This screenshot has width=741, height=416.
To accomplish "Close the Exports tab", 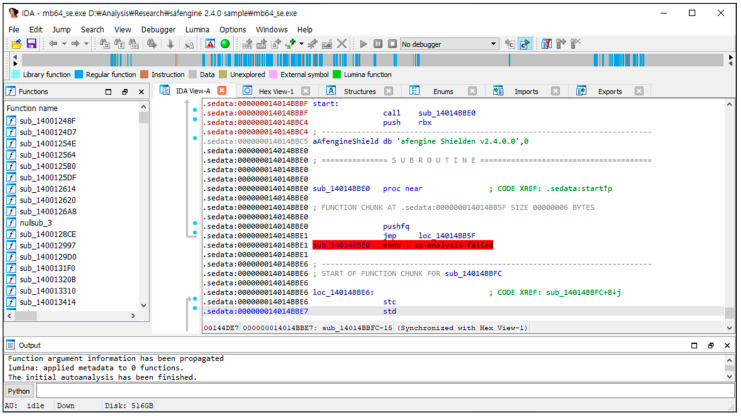I will pyautogui.click(x=639, y=91).
